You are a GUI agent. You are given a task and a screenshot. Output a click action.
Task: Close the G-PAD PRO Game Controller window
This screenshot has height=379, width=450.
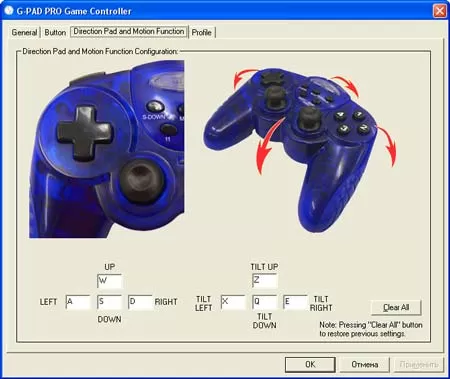click(x=440, y=11)
